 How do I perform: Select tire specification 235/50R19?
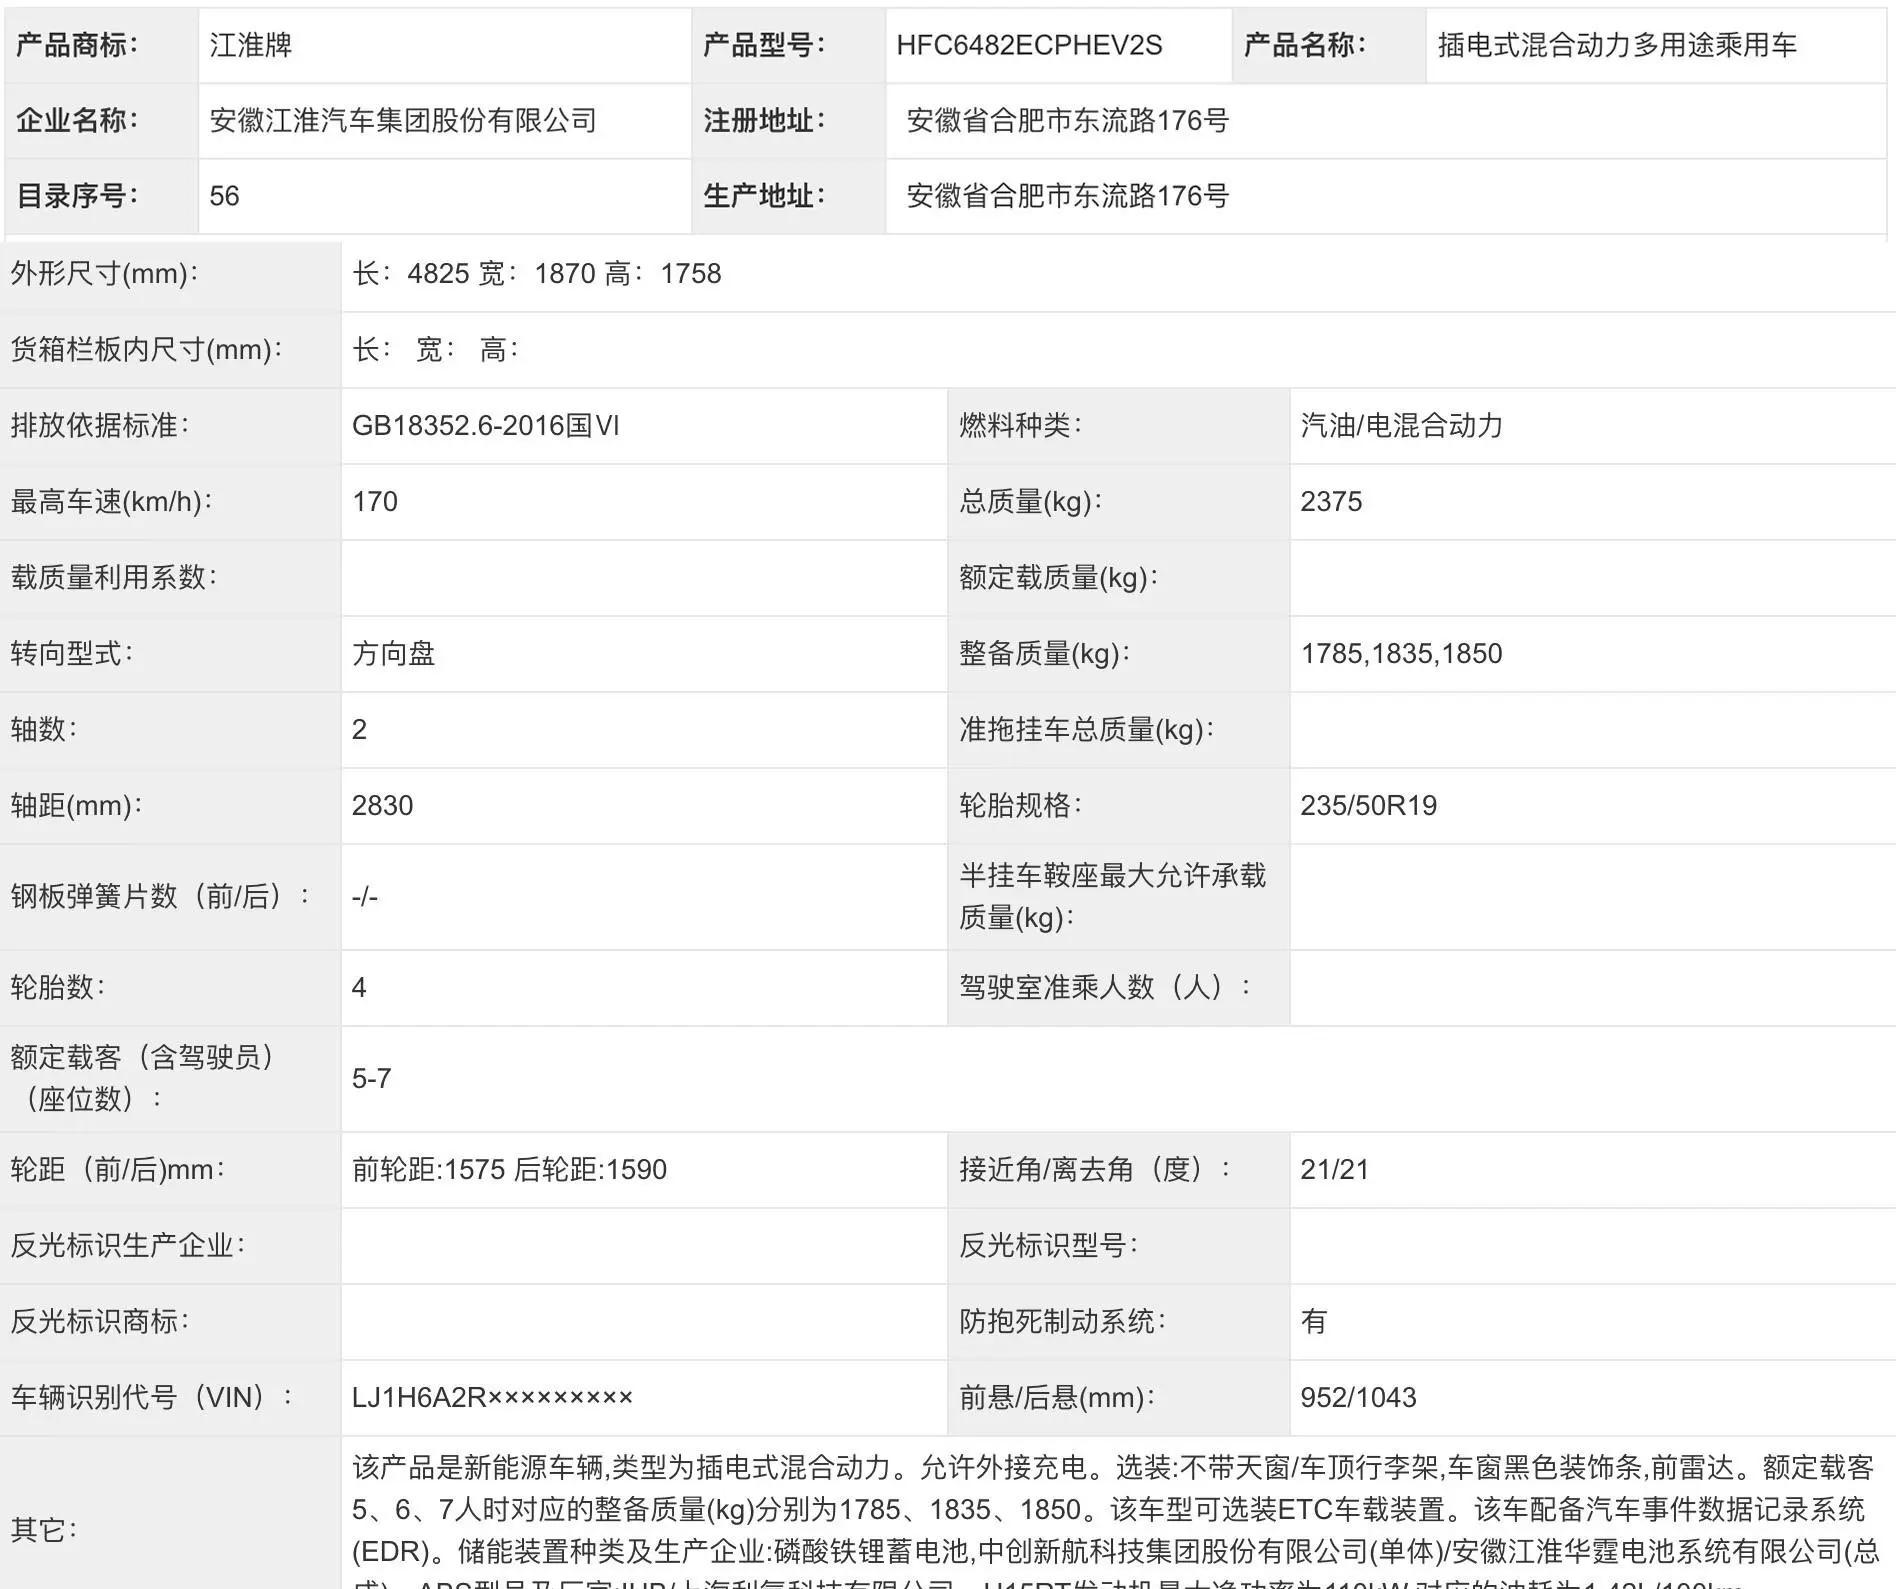pos(1368,806)
